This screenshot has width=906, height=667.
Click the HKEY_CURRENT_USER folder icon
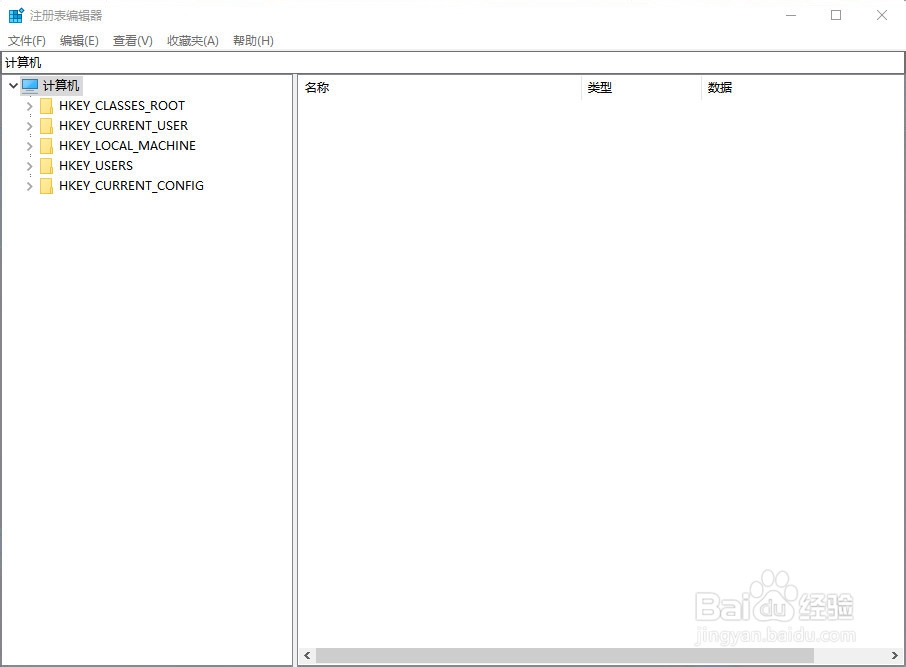[x=47, y=125]
